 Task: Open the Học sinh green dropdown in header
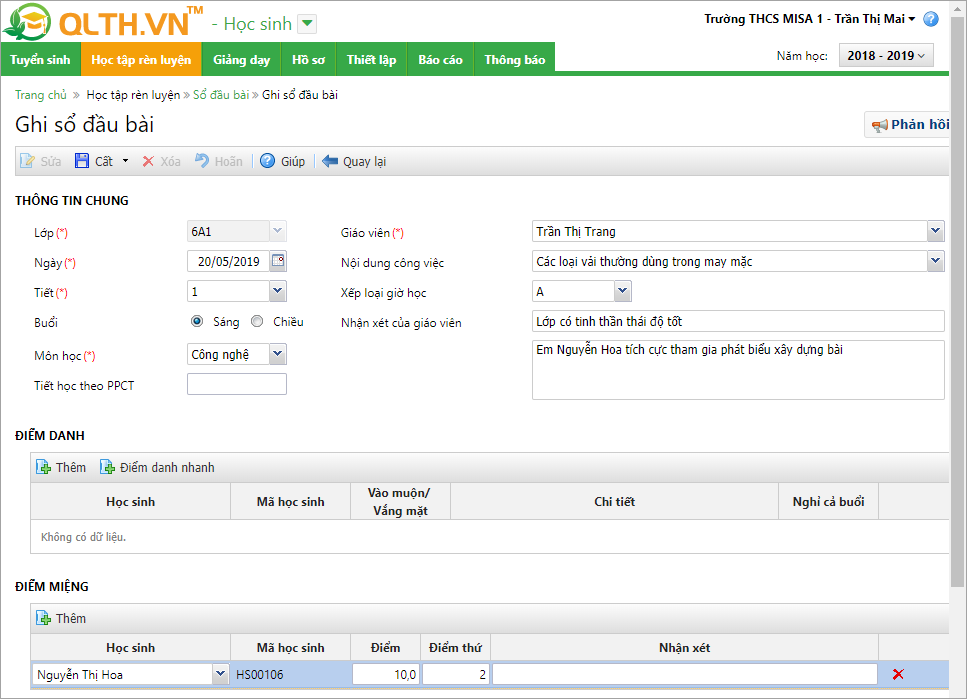pos(307,24)
